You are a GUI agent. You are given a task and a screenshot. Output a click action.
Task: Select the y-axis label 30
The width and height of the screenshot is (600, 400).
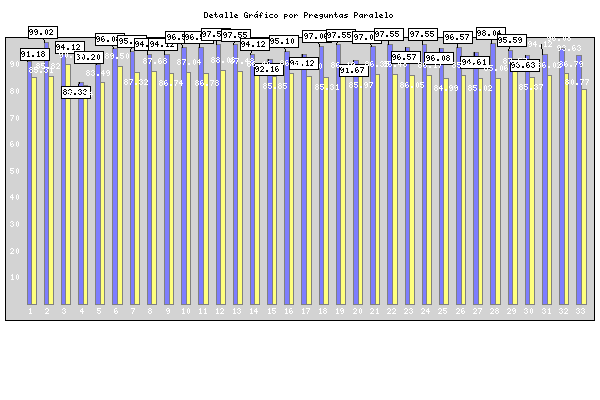pos(15,224)
